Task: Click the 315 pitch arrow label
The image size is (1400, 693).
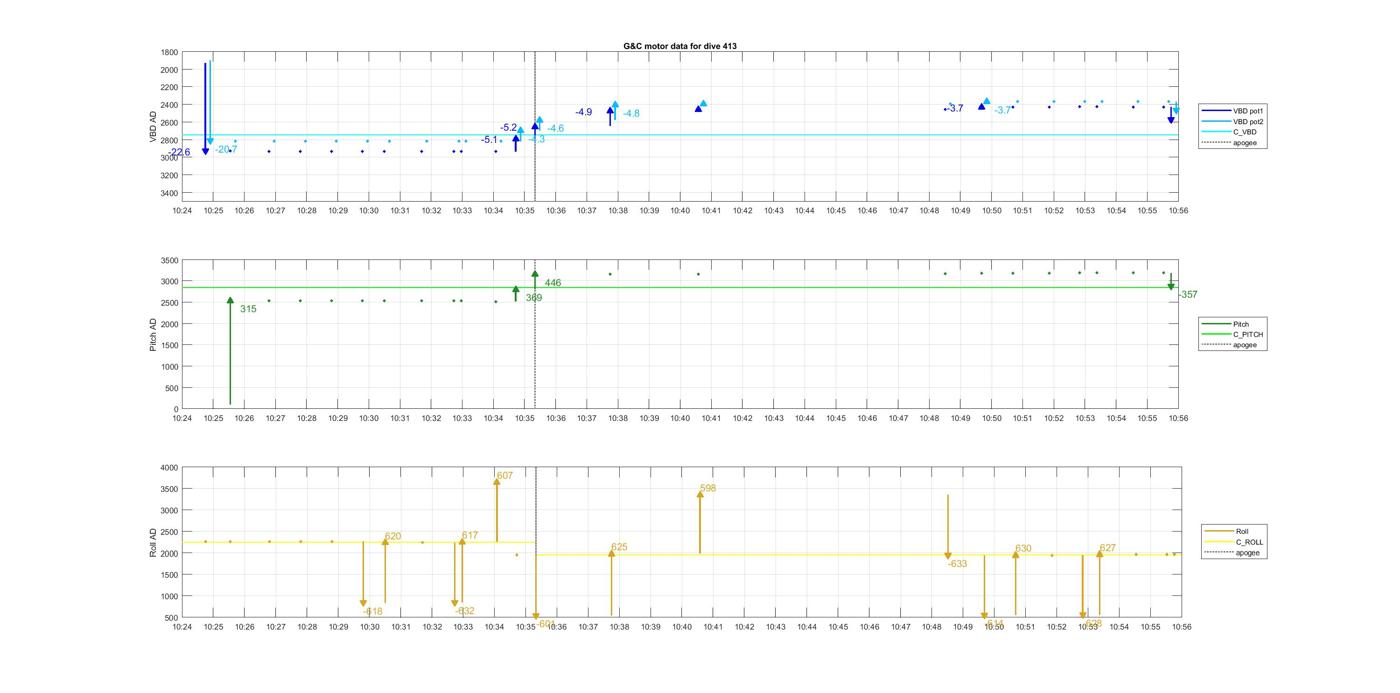Action: click(x=248, y=310)
